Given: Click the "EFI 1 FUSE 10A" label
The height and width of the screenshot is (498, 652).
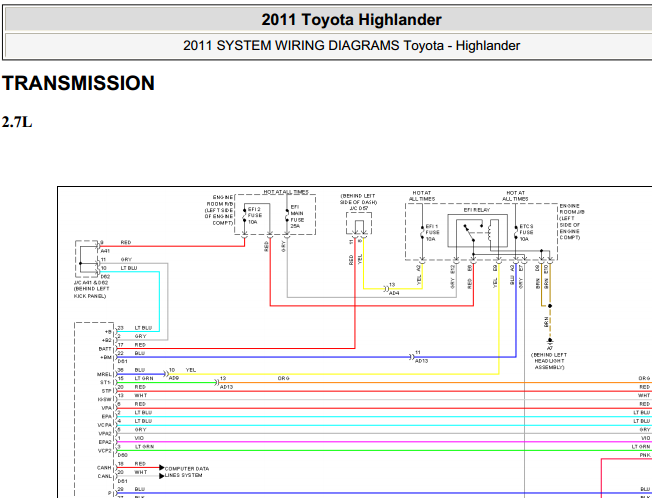Looking at the screenshot, I should point(432,233).
